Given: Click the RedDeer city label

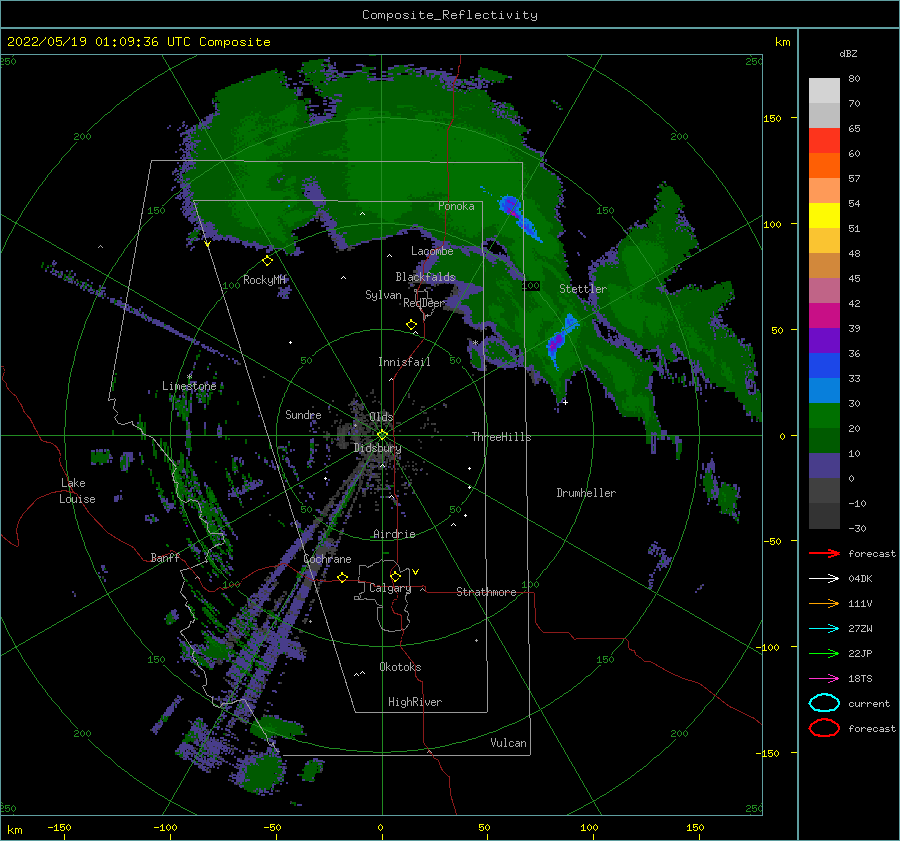Looking at the screenshot, I should coord(424,303).
